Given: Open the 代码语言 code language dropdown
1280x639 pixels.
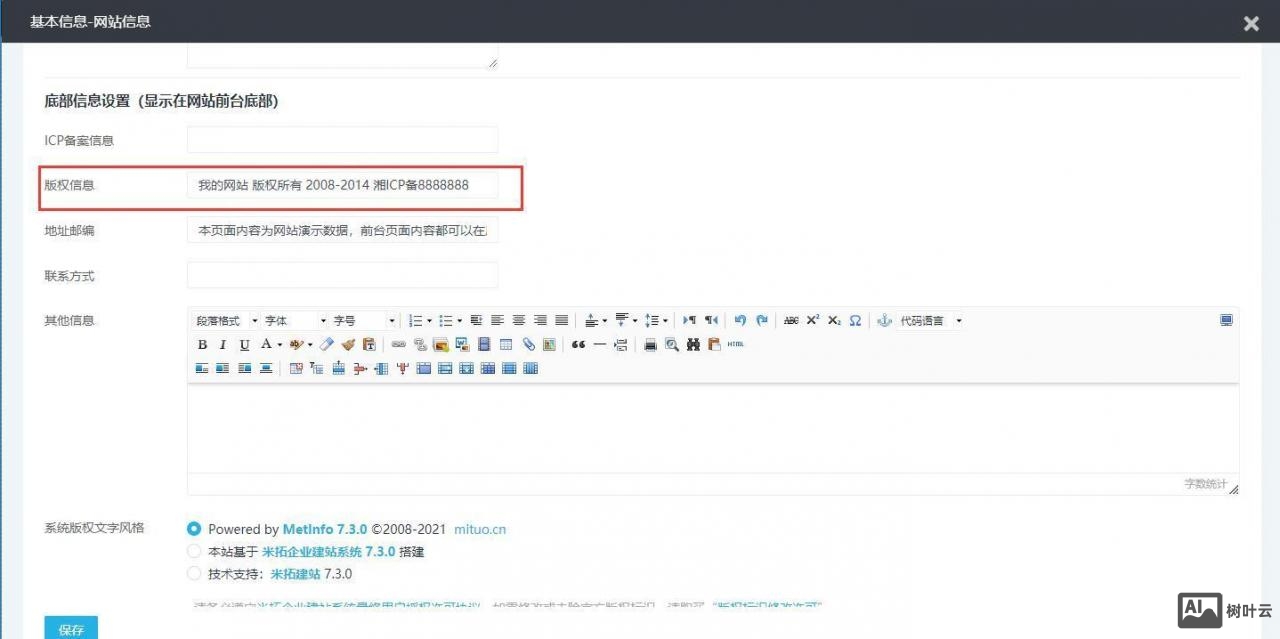Looking at the screenshot, I should (x=928, y=320).
